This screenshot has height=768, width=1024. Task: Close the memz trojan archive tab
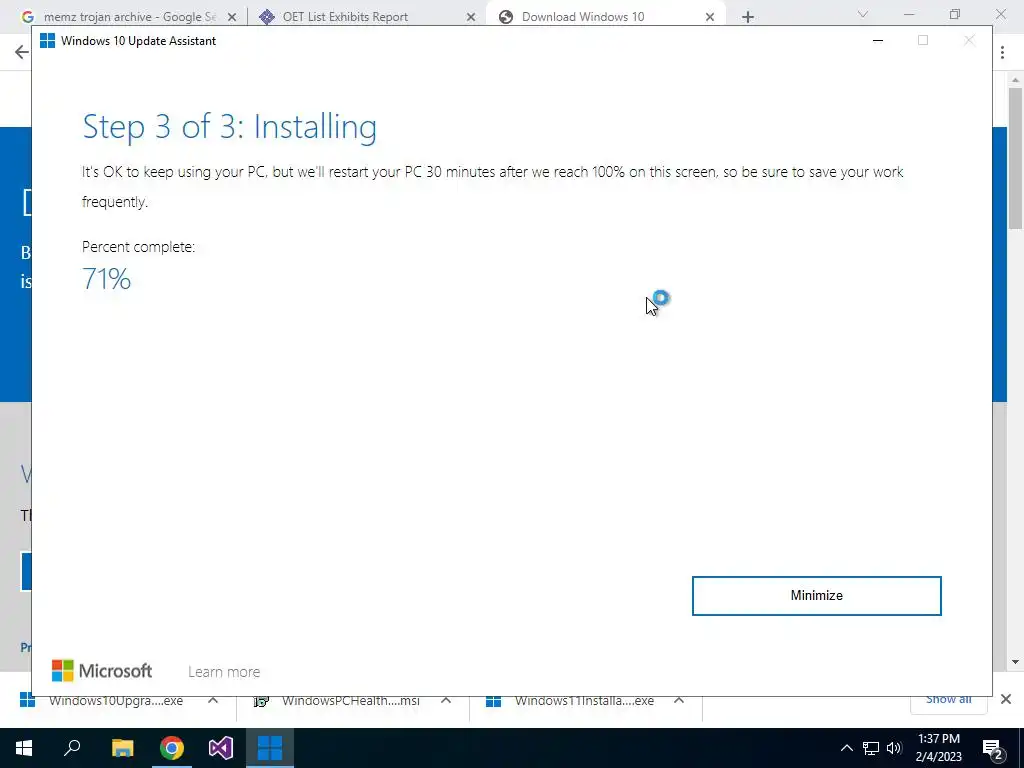click(232, 17)
